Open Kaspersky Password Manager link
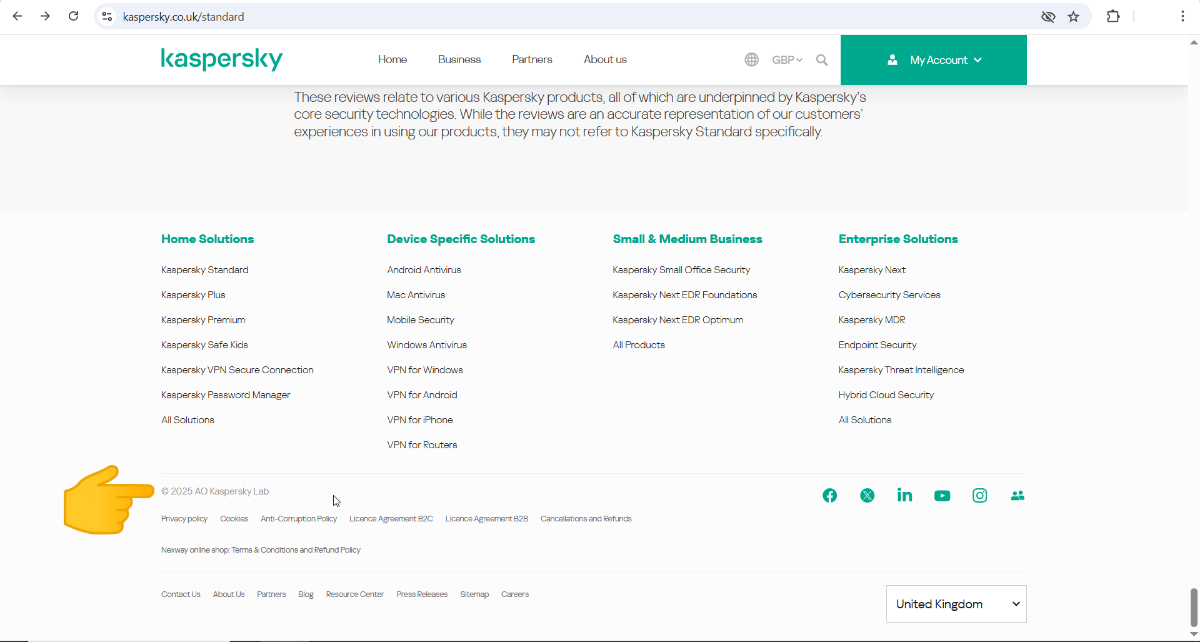Screen dimensions: 1200x642 [x=226, y=395]
